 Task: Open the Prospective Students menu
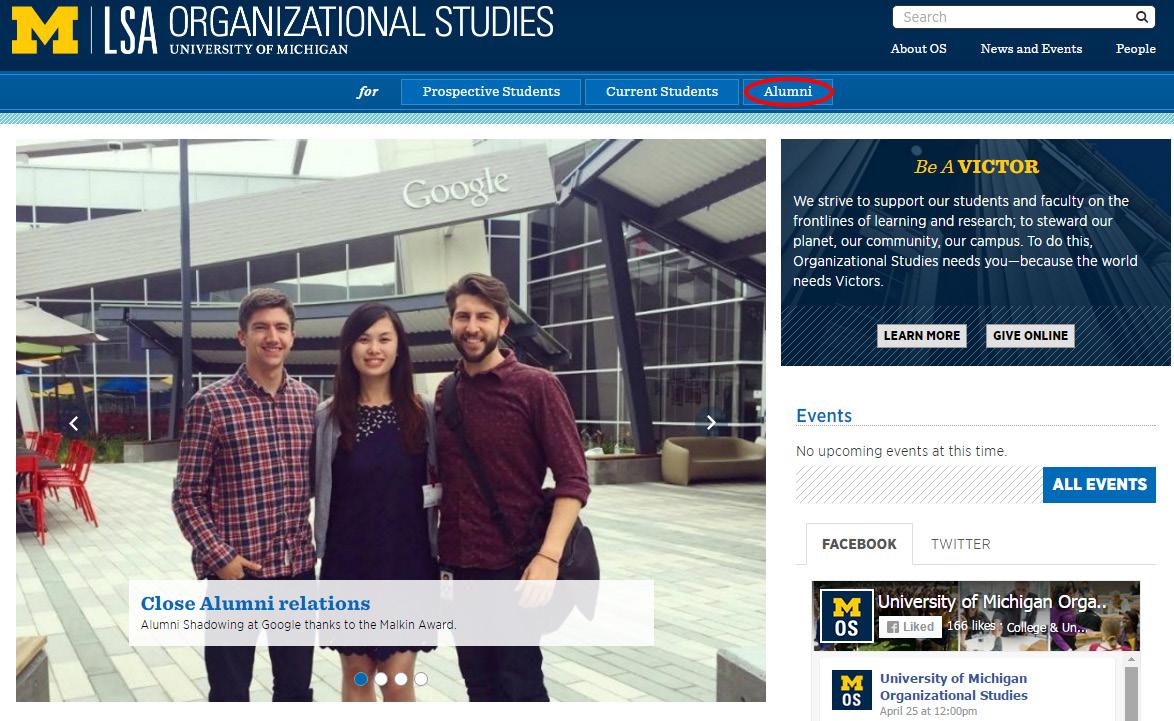click(490, 91)
